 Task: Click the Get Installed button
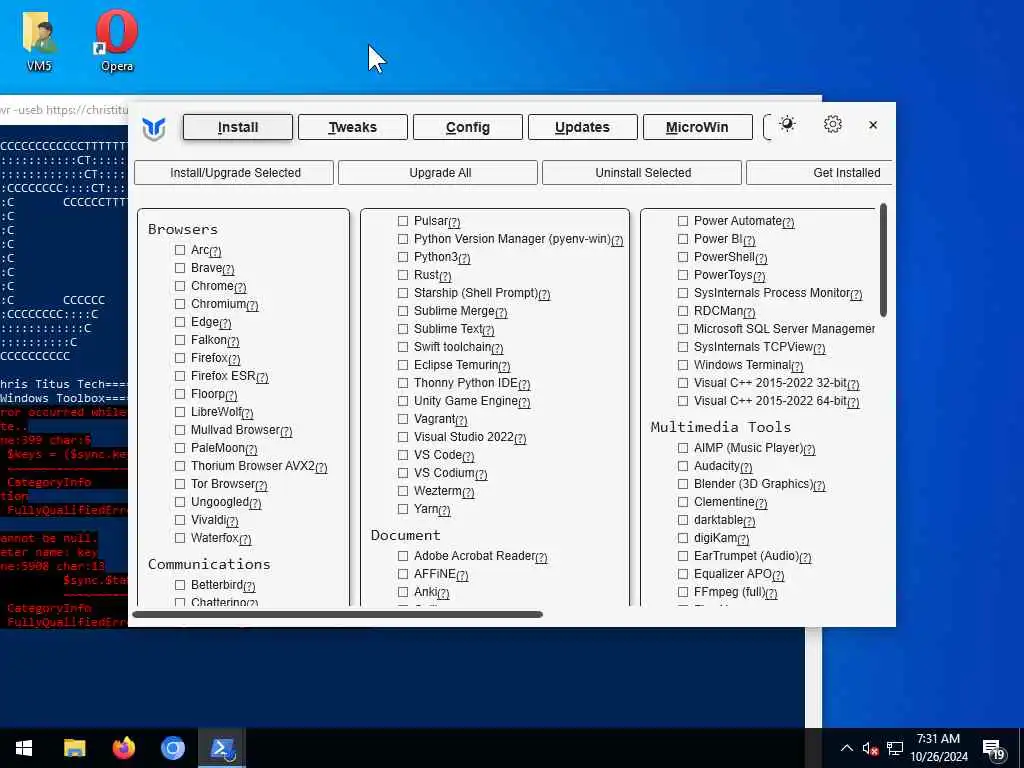[820, 173]
